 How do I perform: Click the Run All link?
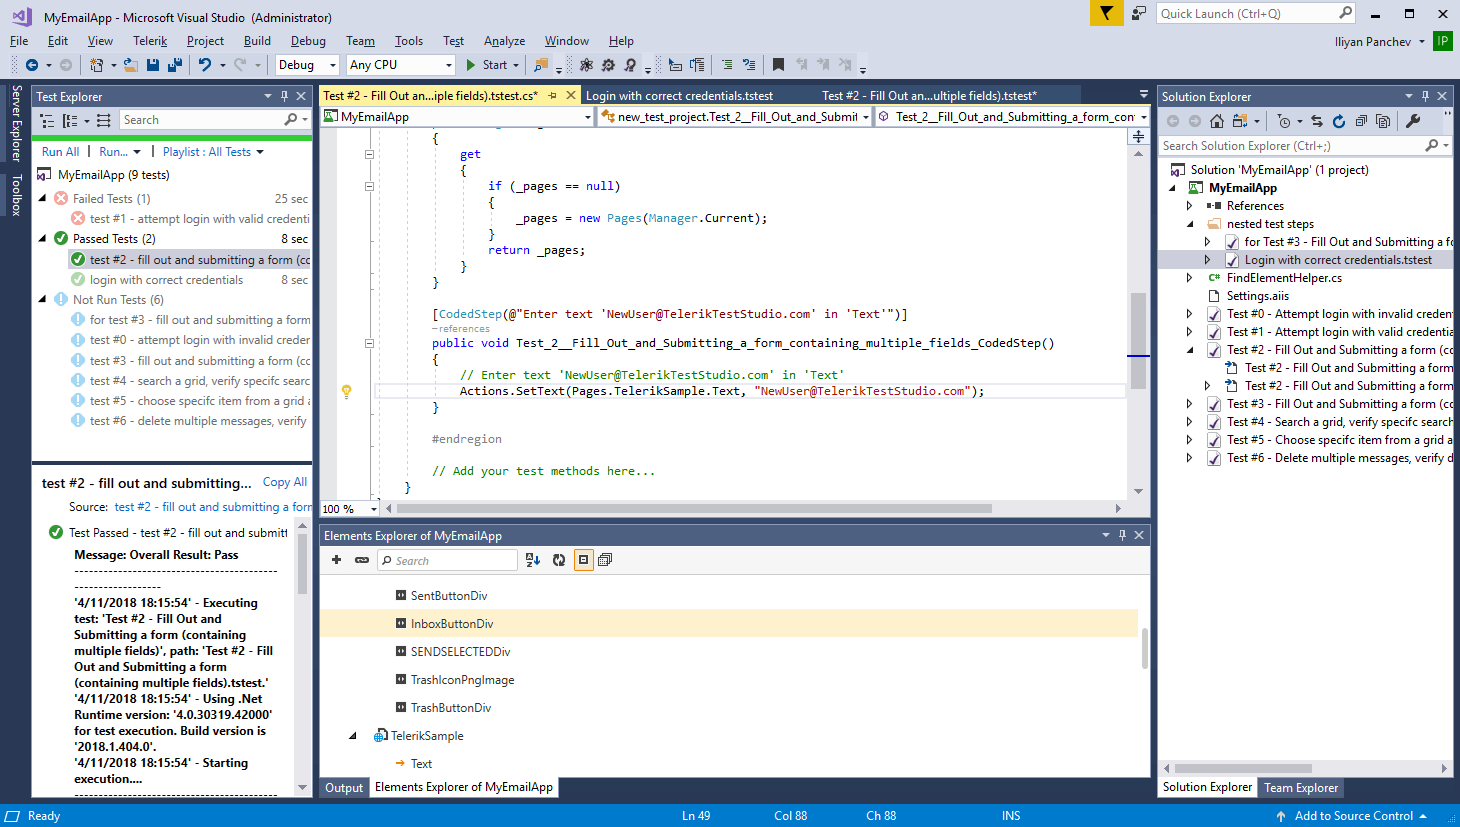click(x=60, y=152)
